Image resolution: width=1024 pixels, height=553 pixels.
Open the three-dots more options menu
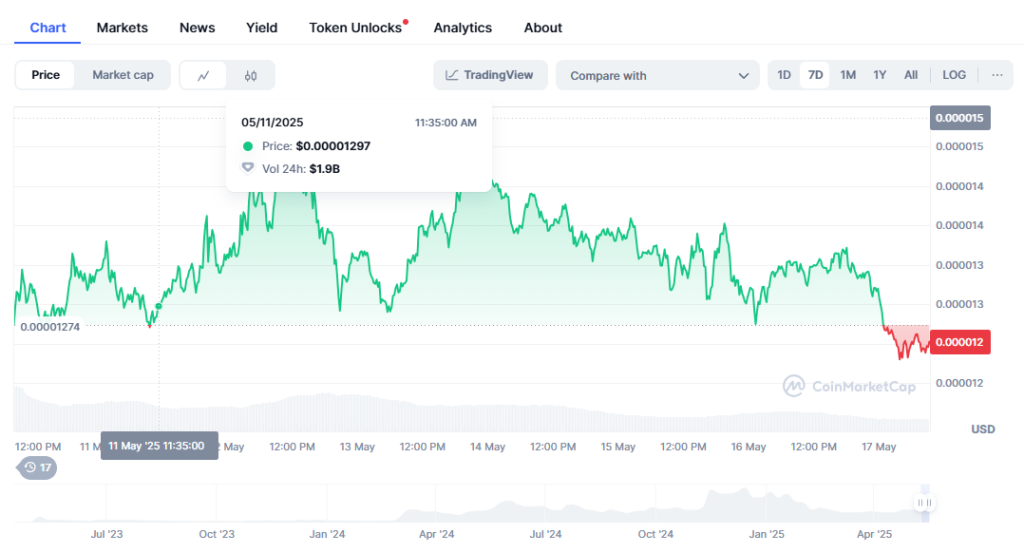(x=996, y=75)
